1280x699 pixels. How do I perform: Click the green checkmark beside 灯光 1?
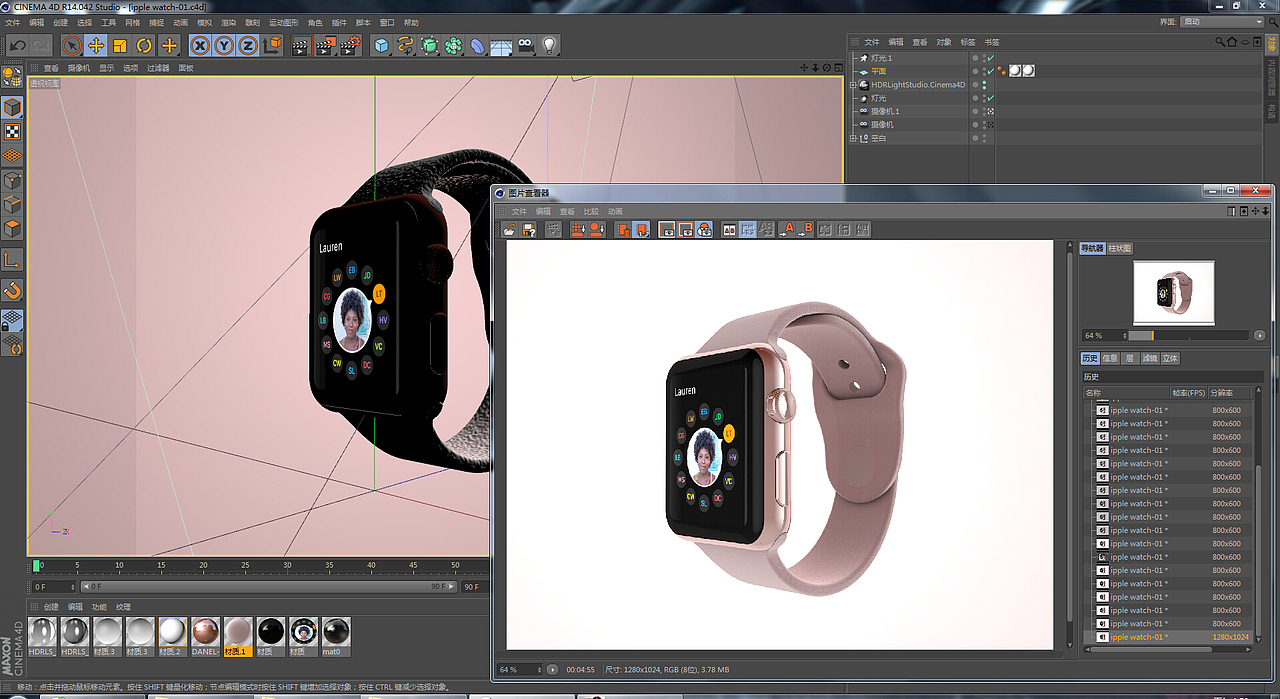click(x=990, y=58)
